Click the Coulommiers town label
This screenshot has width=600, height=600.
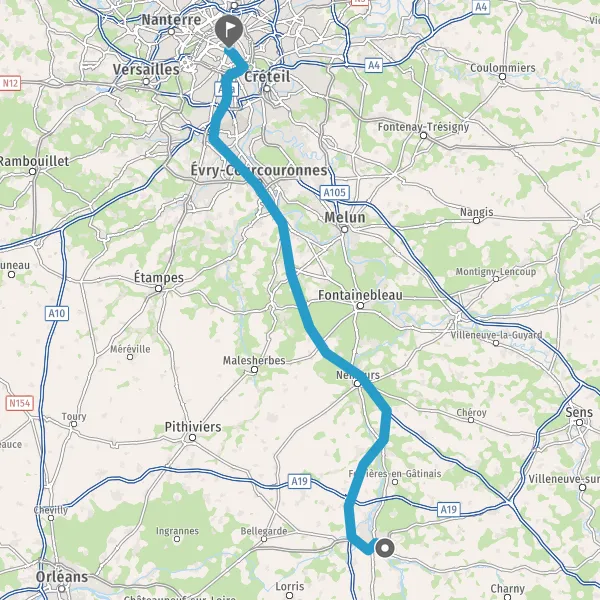pyautogui.click(x=503, y=68)
